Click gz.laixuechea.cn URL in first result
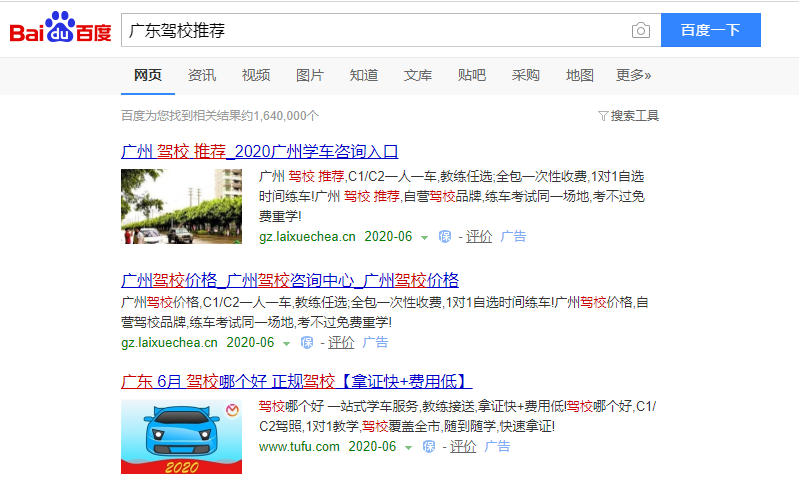 (307, 237)
